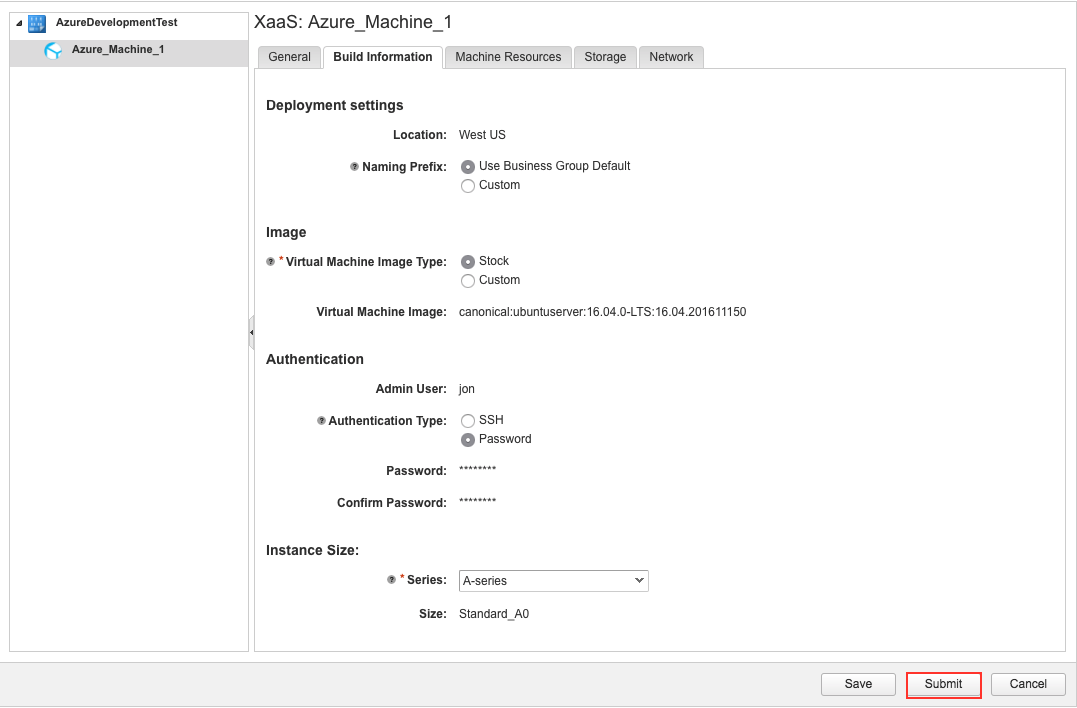Click the help icon beside Series
Viewport: 1077px width, 708px height.
coord(392,580)
